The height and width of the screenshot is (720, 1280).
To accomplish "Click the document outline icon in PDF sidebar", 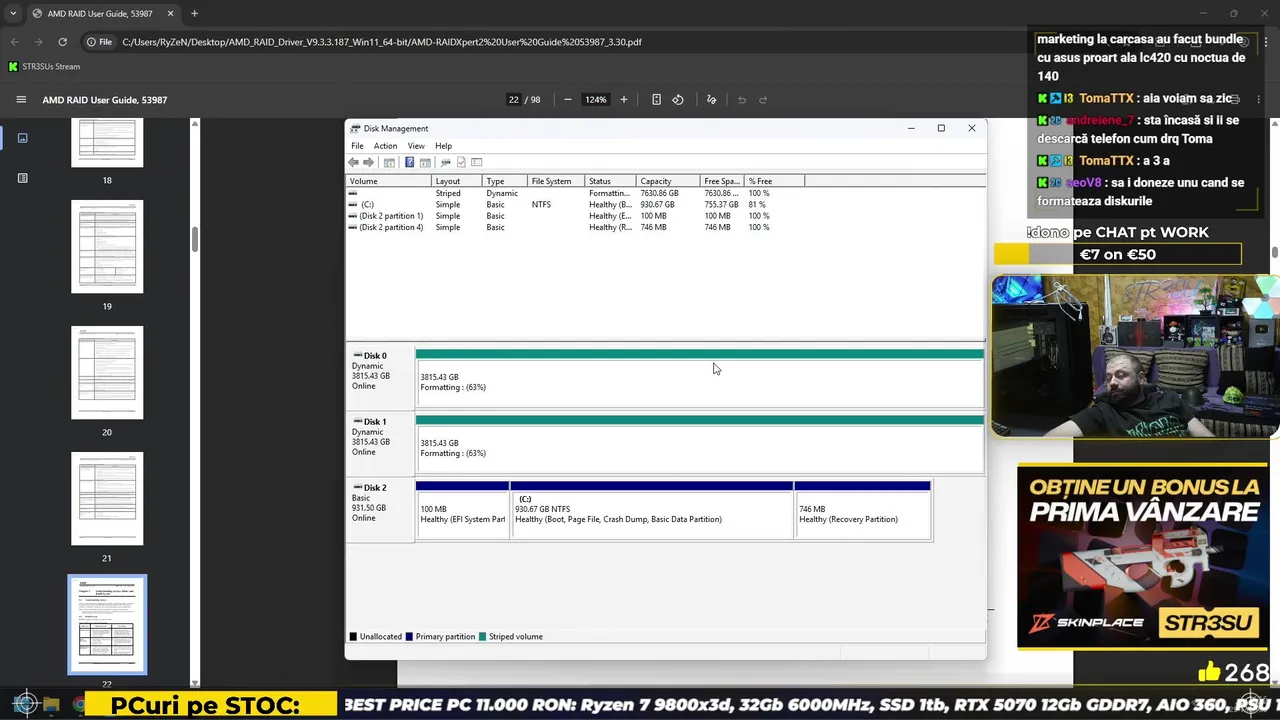I will (23, 178).
